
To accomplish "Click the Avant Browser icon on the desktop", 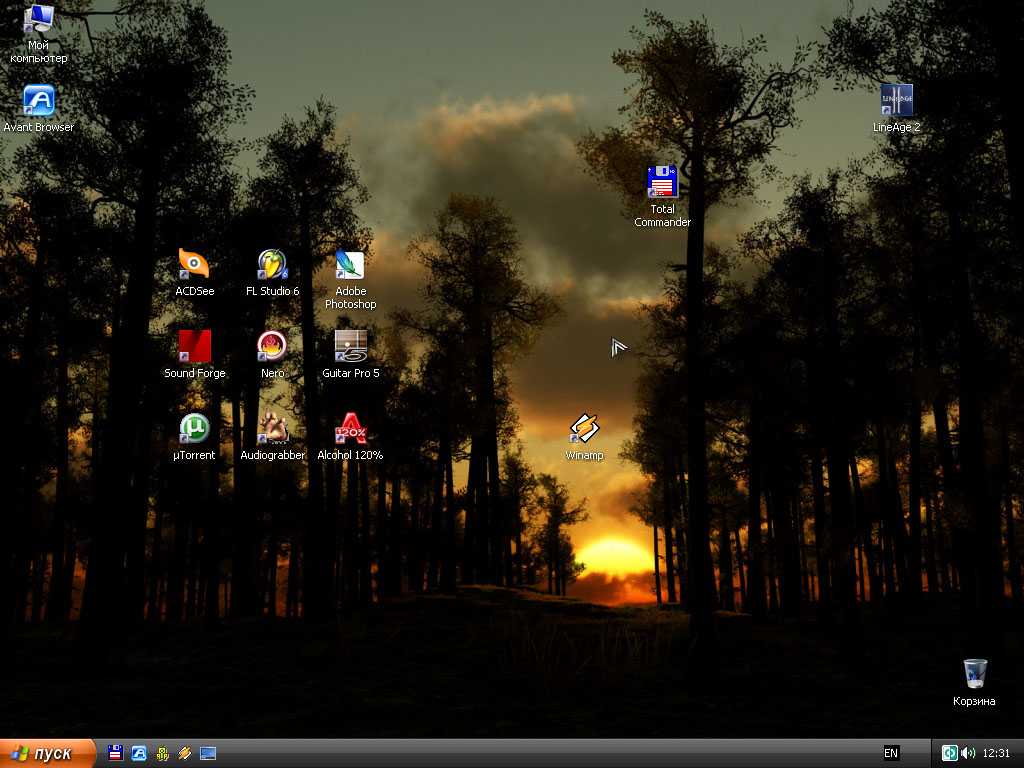I will pyautogui.click(x=39, y=101).
